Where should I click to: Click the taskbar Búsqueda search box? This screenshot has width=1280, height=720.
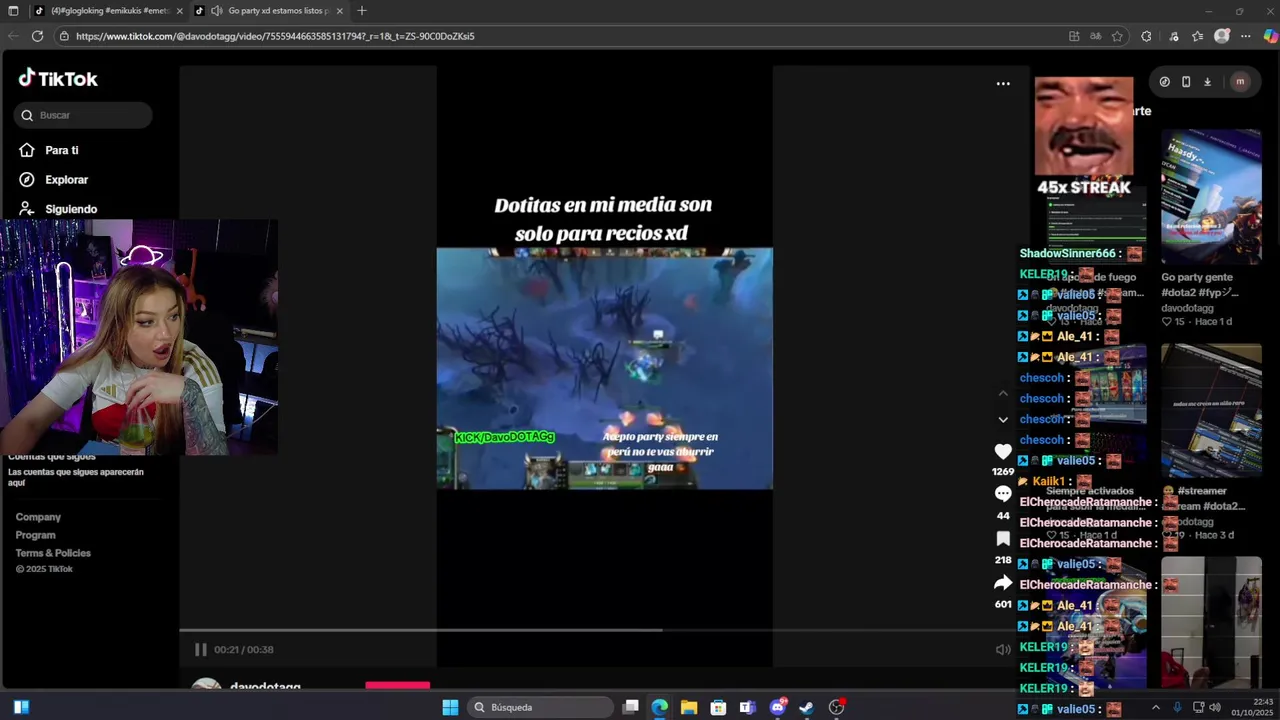540,707
